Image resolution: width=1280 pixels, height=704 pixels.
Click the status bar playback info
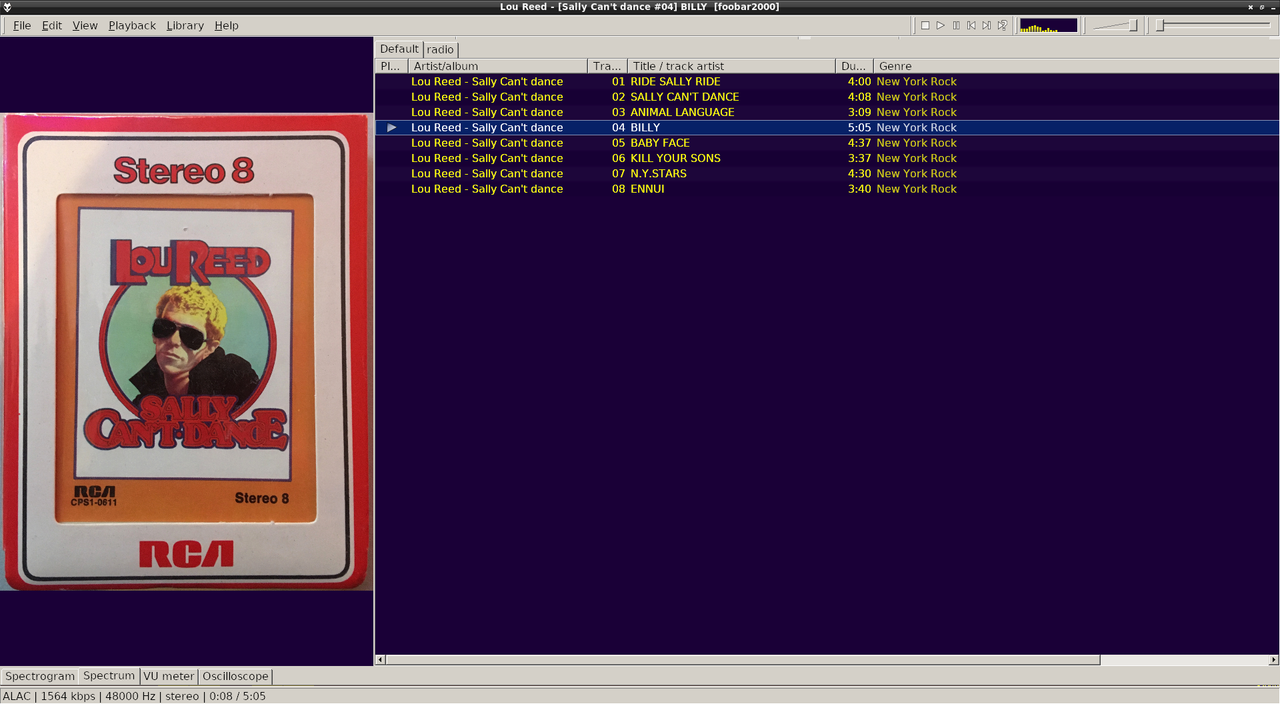[134, 696]
